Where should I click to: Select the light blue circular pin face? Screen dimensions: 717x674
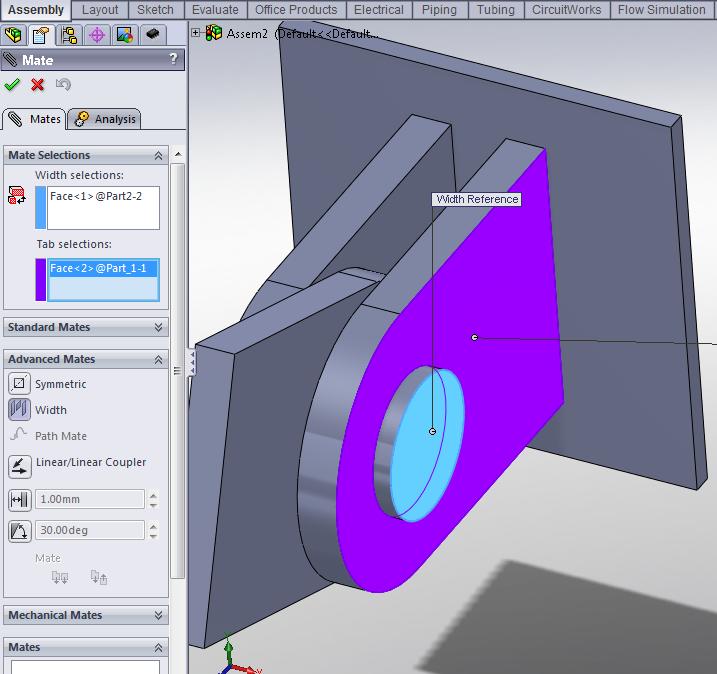(428, 448)
